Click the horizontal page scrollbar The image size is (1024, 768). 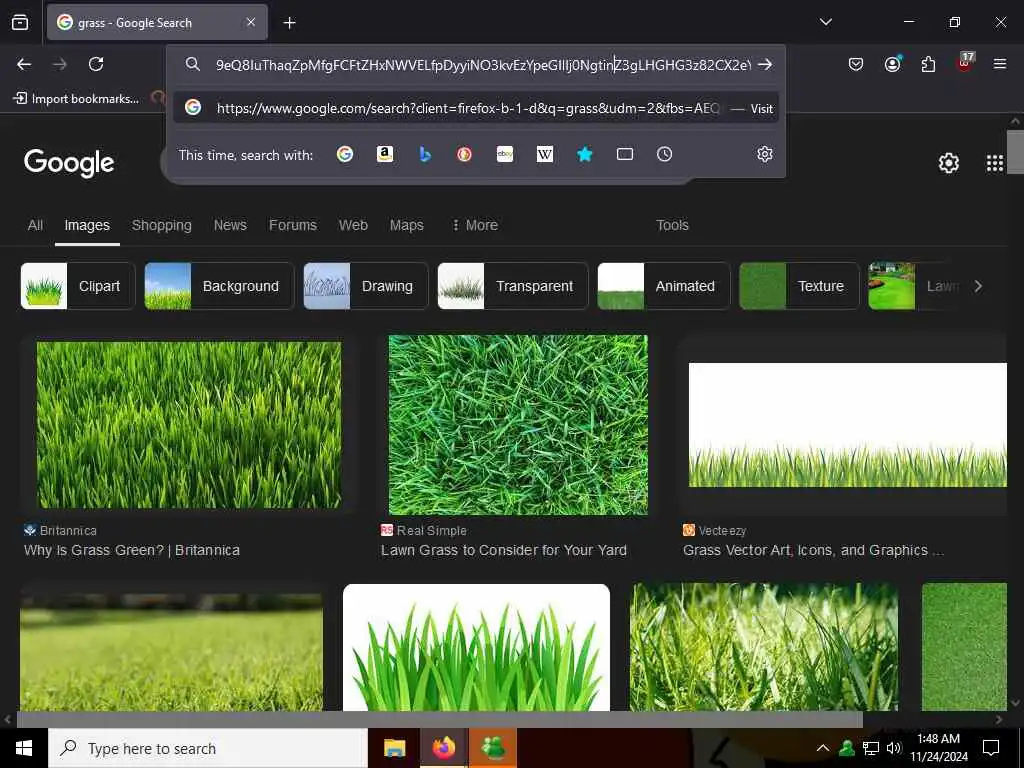coord(439,719)
